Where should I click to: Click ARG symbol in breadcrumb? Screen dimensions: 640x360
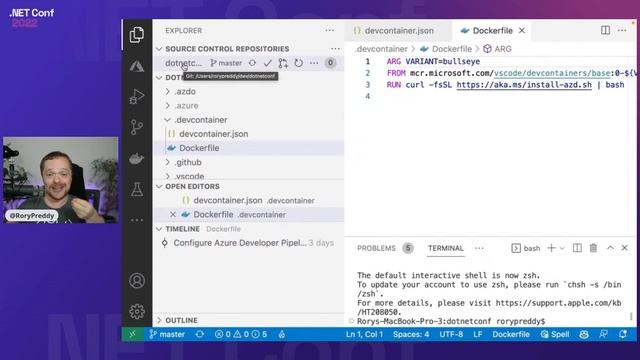(498, 49)
